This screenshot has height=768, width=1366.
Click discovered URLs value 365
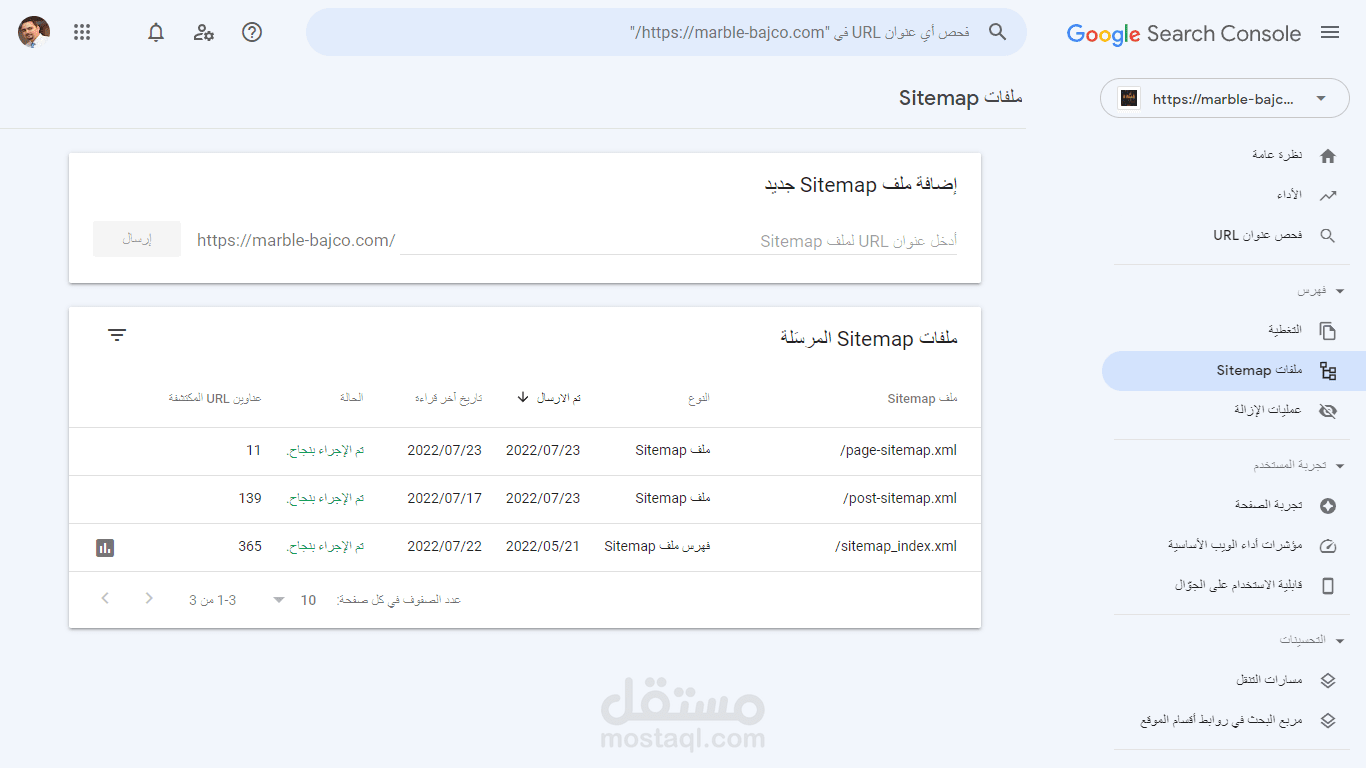coord(250,546)
